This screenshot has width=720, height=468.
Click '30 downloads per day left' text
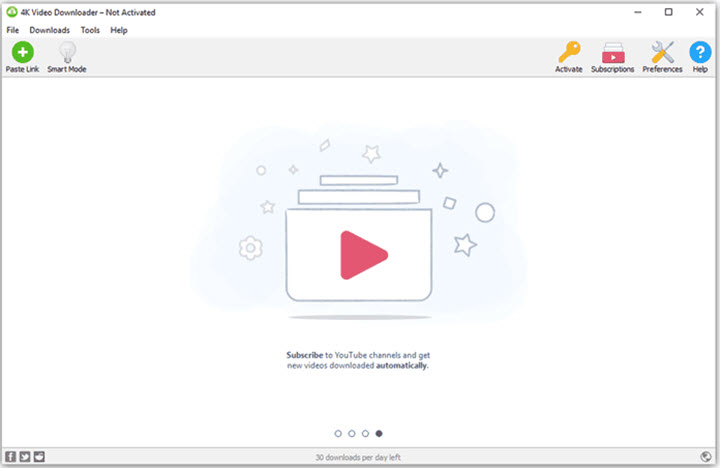[x=358, y=457]
